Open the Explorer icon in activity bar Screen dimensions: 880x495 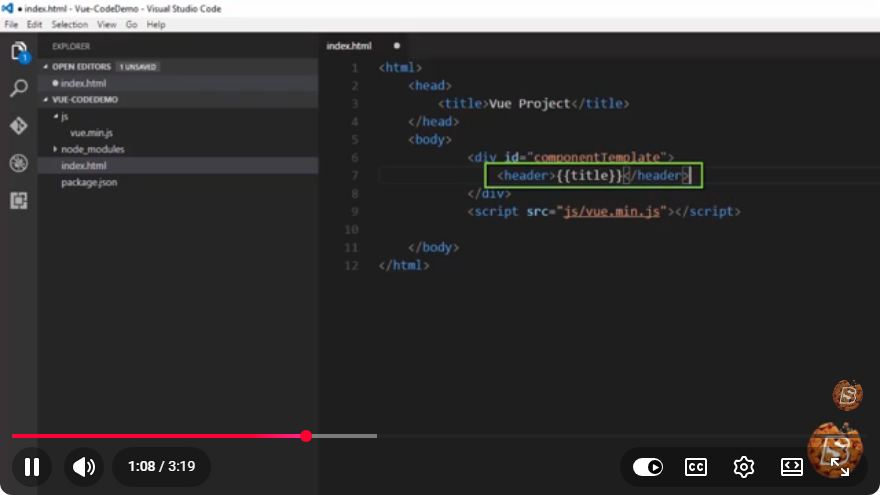click(19, 51)
